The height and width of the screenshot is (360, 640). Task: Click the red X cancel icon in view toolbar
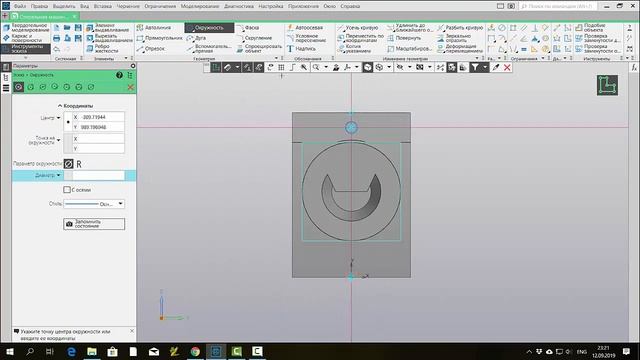(x=507, y=67)
